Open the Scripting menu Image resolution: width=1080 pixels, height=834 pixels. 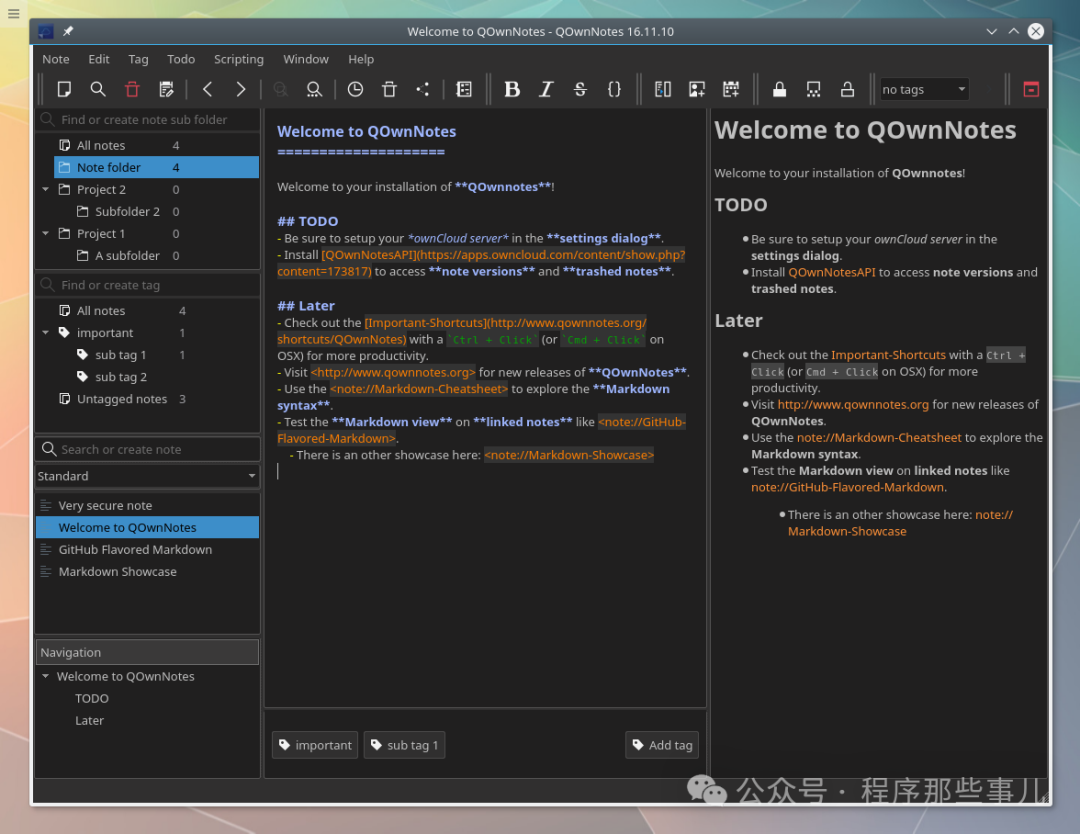[238, 59]
